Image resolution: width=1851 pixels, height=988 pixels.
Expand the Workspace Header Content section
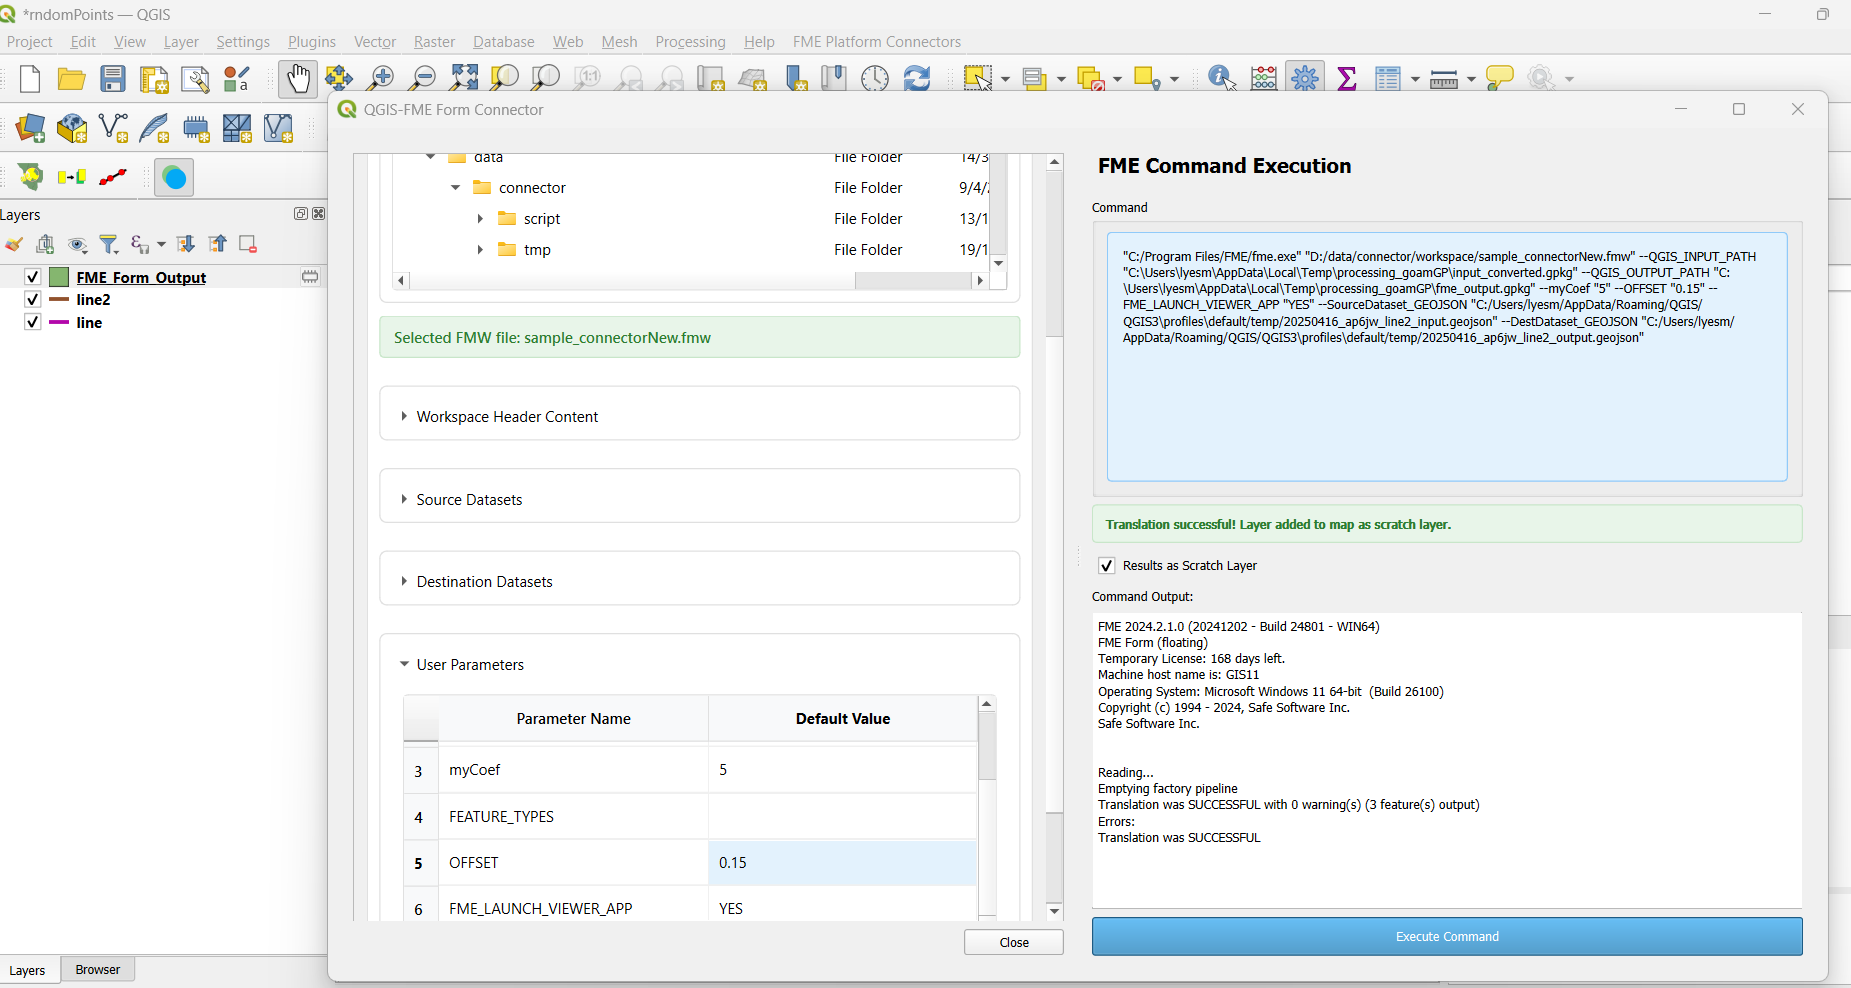click(404, 416)
